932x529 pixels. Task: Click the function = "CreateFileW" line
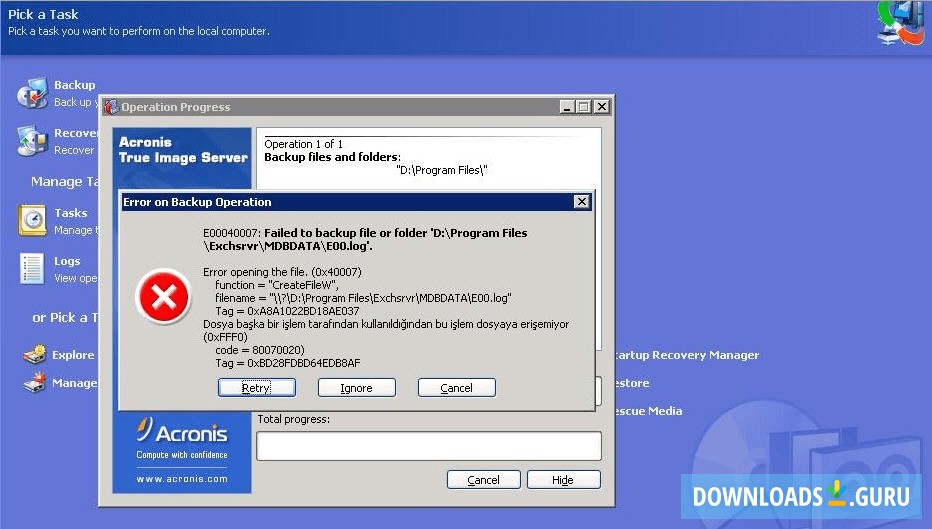277,285
